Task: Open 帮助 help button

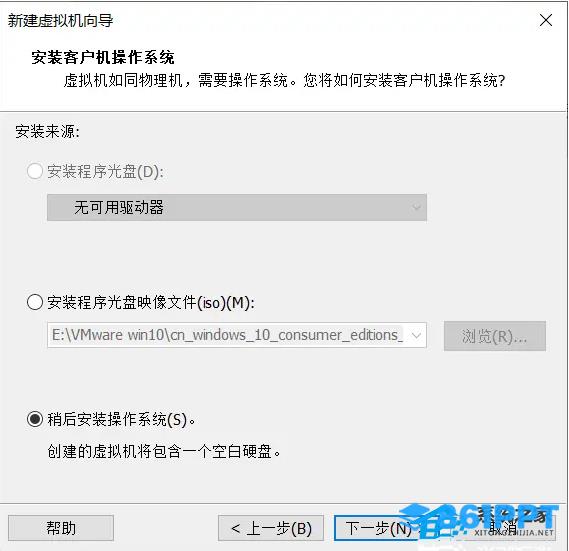Action: click(x=61, y=528)
